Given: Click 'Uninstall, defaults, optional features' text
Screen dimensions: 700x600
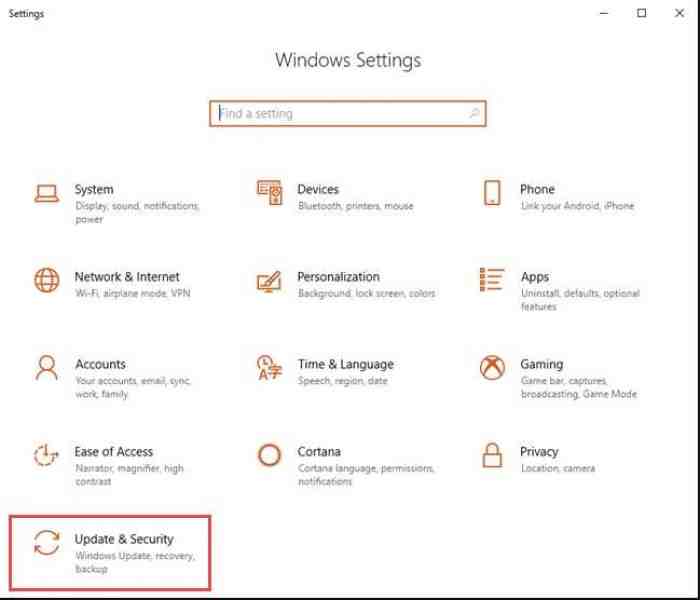Looking at the screenshot, I should pyautogui.click(x=580, y=300).
